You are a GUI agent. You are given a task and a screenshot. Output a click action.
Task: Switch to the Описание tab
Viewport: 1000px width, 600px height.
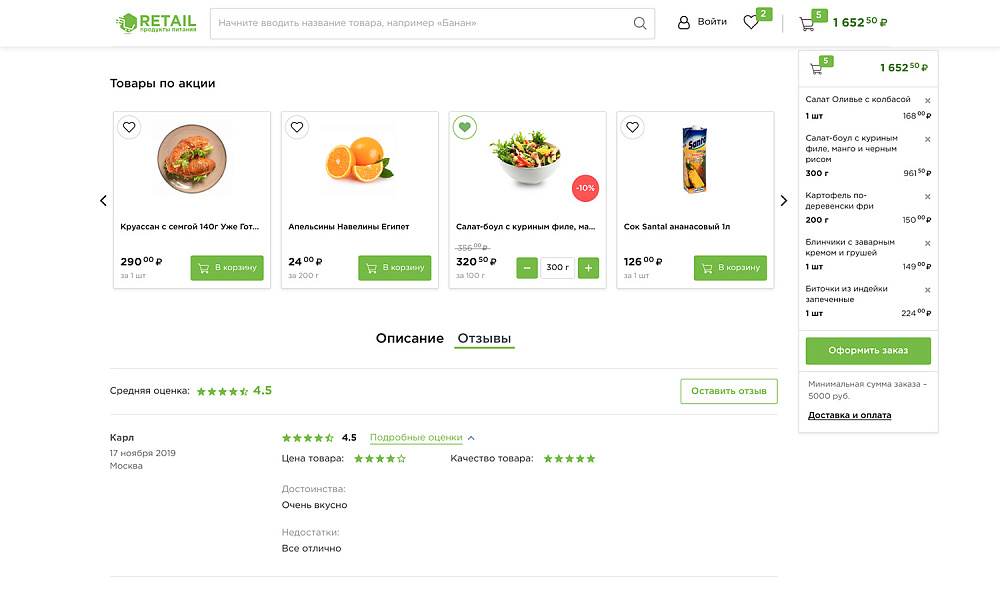(x=409, y=338)
